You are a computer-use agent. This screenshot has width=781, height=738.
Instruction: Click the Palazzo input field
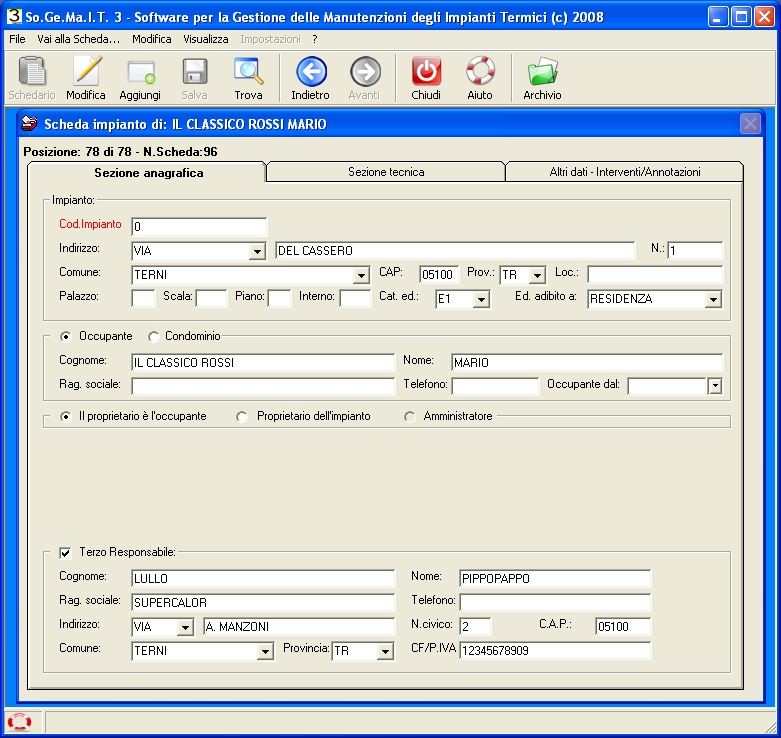143,299
